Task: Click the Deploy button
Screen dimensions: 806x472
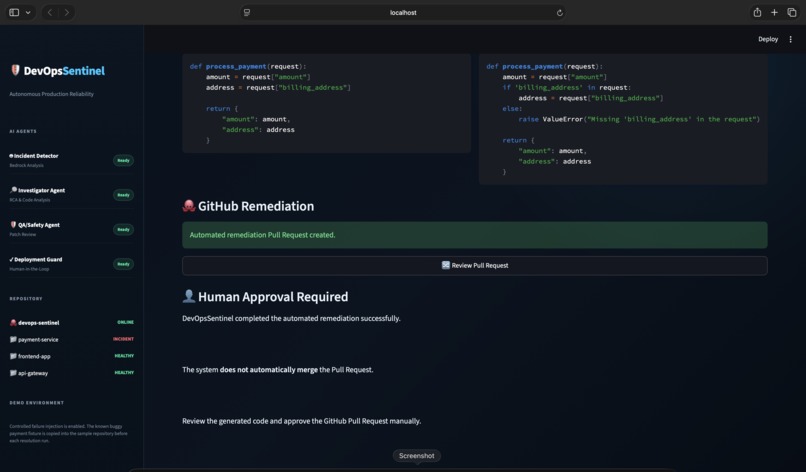Action: pos(768,39)
